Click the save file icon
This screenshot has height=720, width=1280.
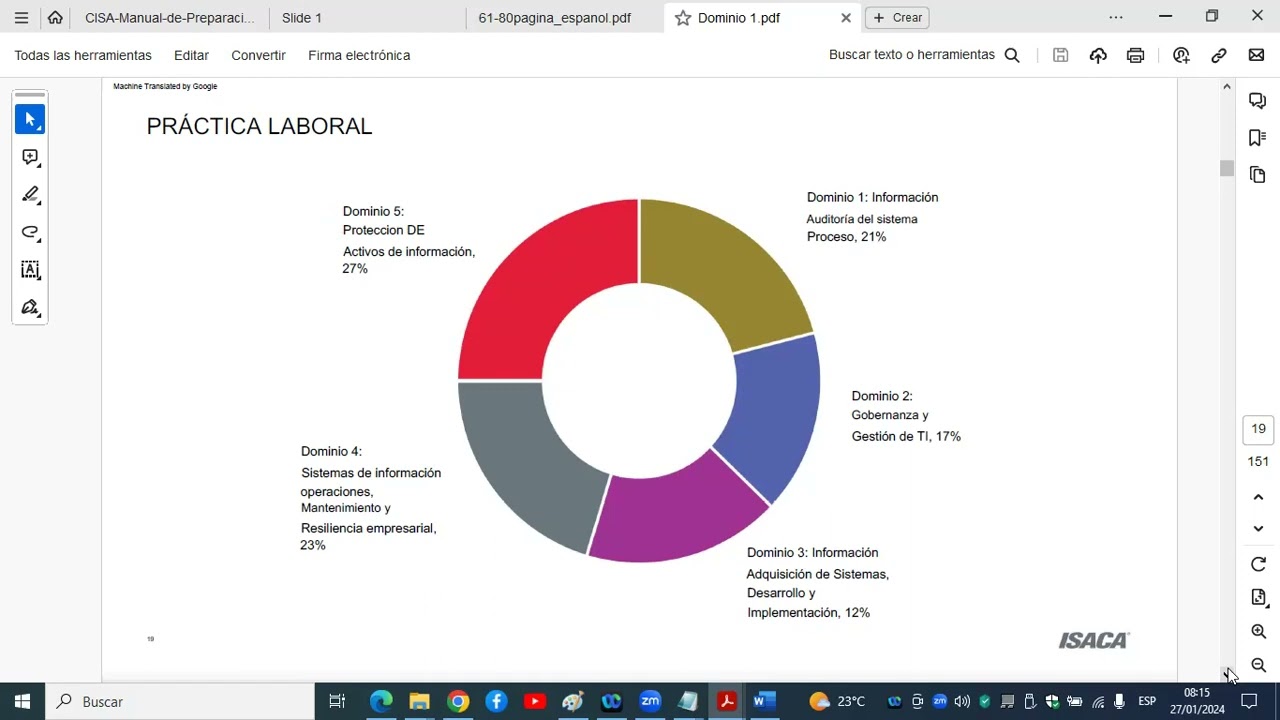coord(1061,55)
